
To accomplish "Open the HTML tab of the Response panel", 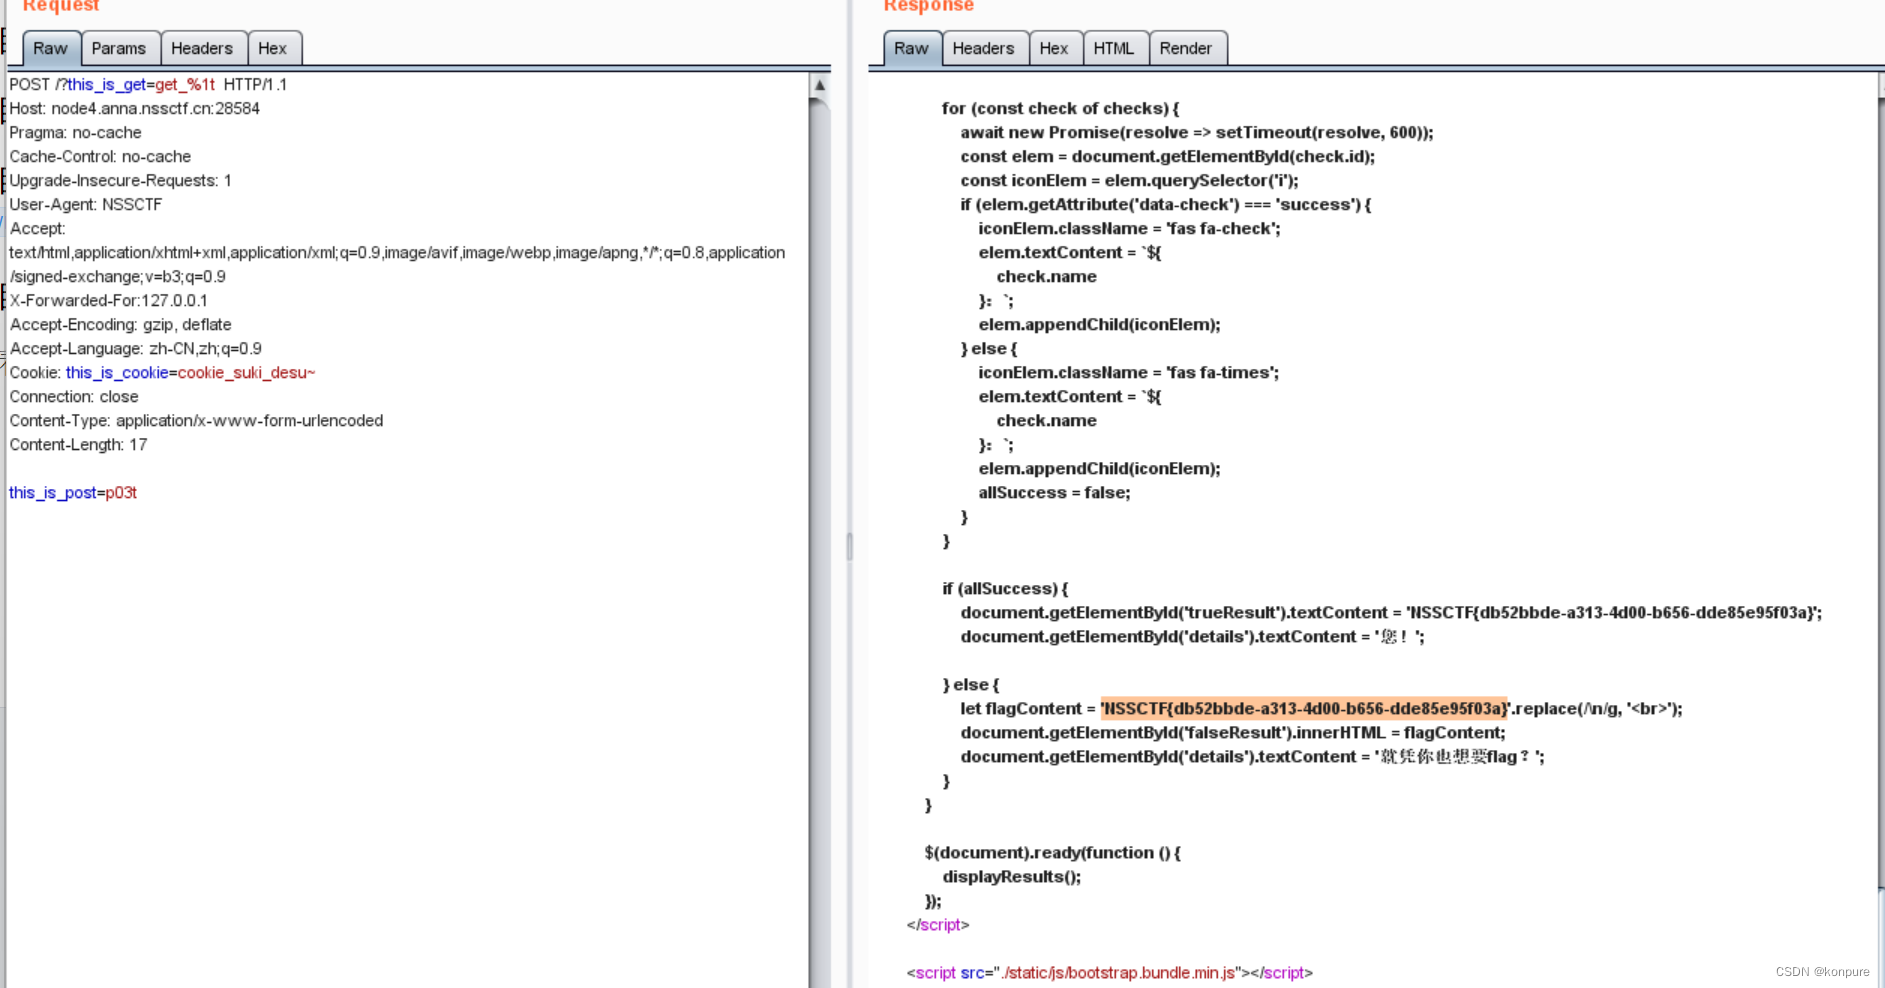I will 1114,47.
